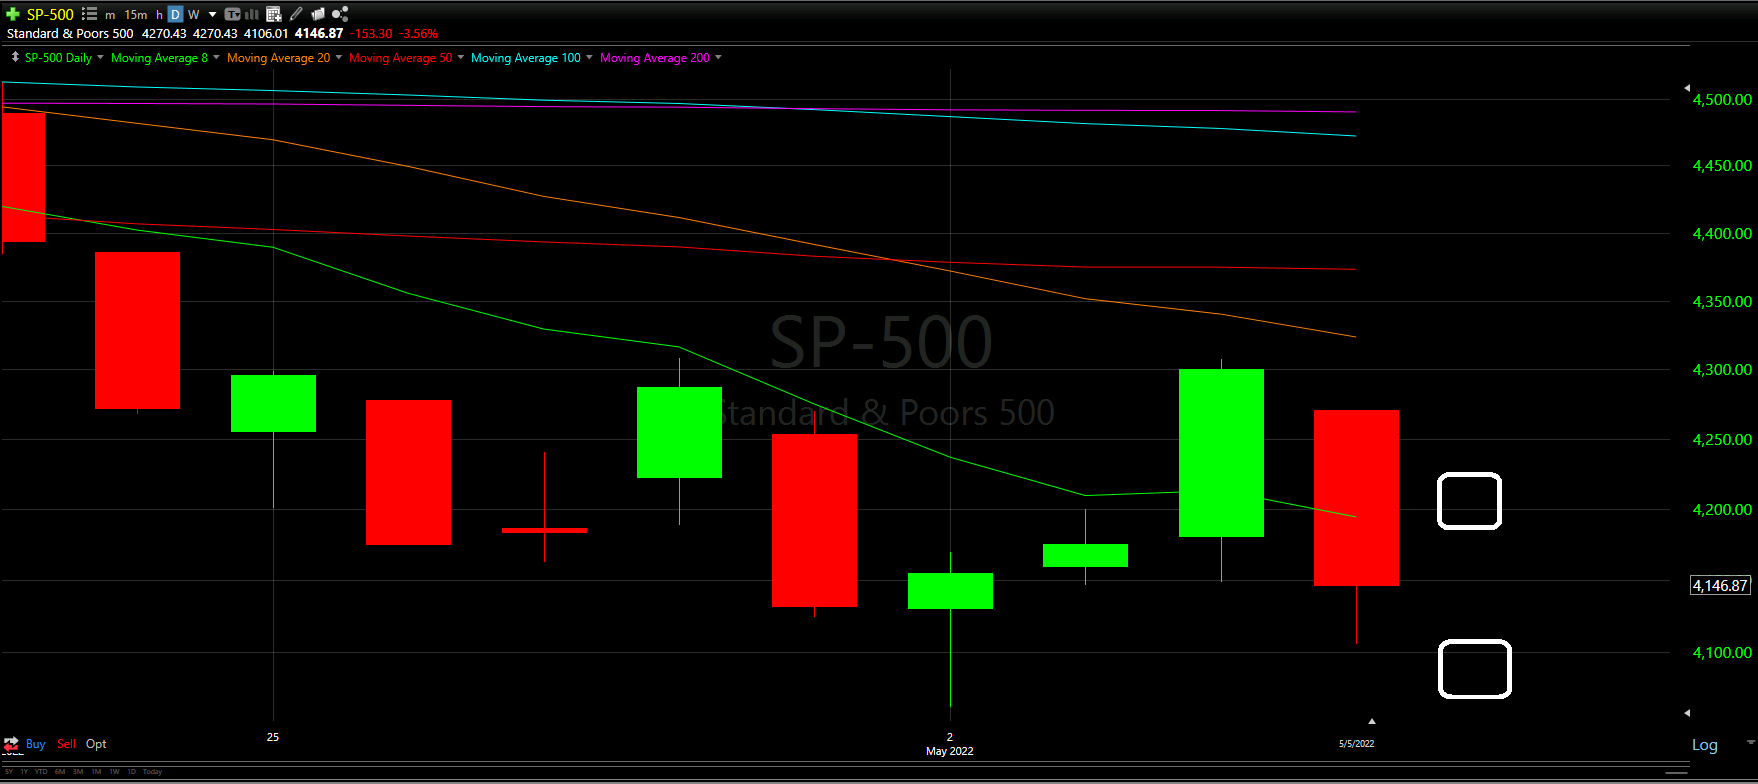Select the Daily (D) timeframe
Screen dimensions: 1758x784
175,14
